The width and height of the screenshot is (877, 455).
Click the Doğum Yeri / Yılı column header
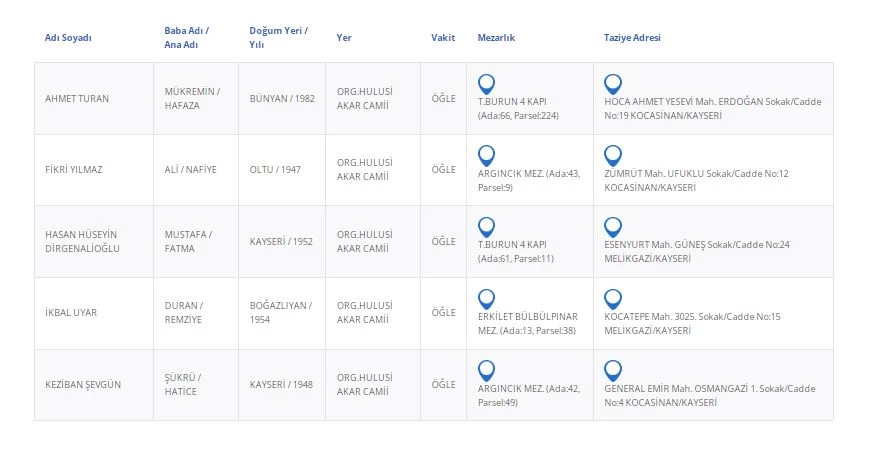point(278,38)
